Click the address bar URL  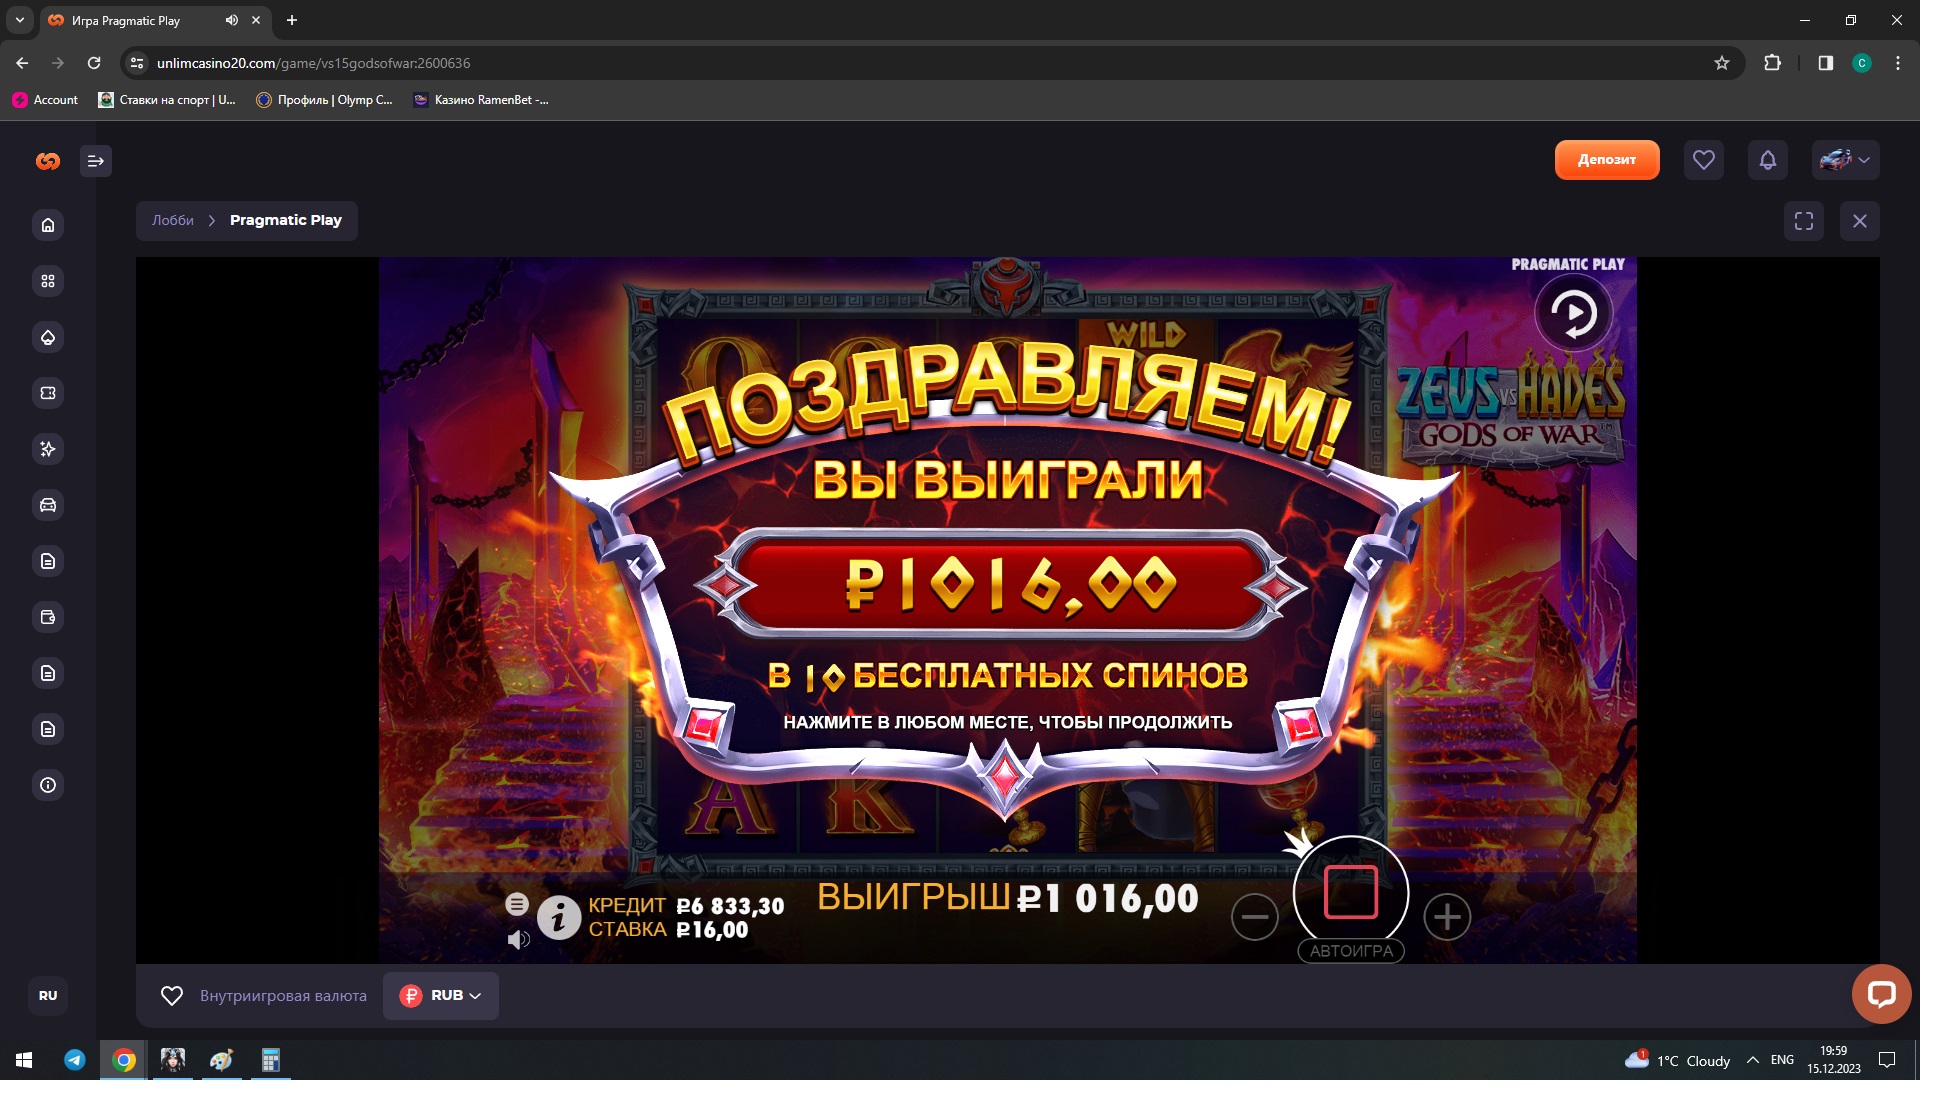click(313, 63)
